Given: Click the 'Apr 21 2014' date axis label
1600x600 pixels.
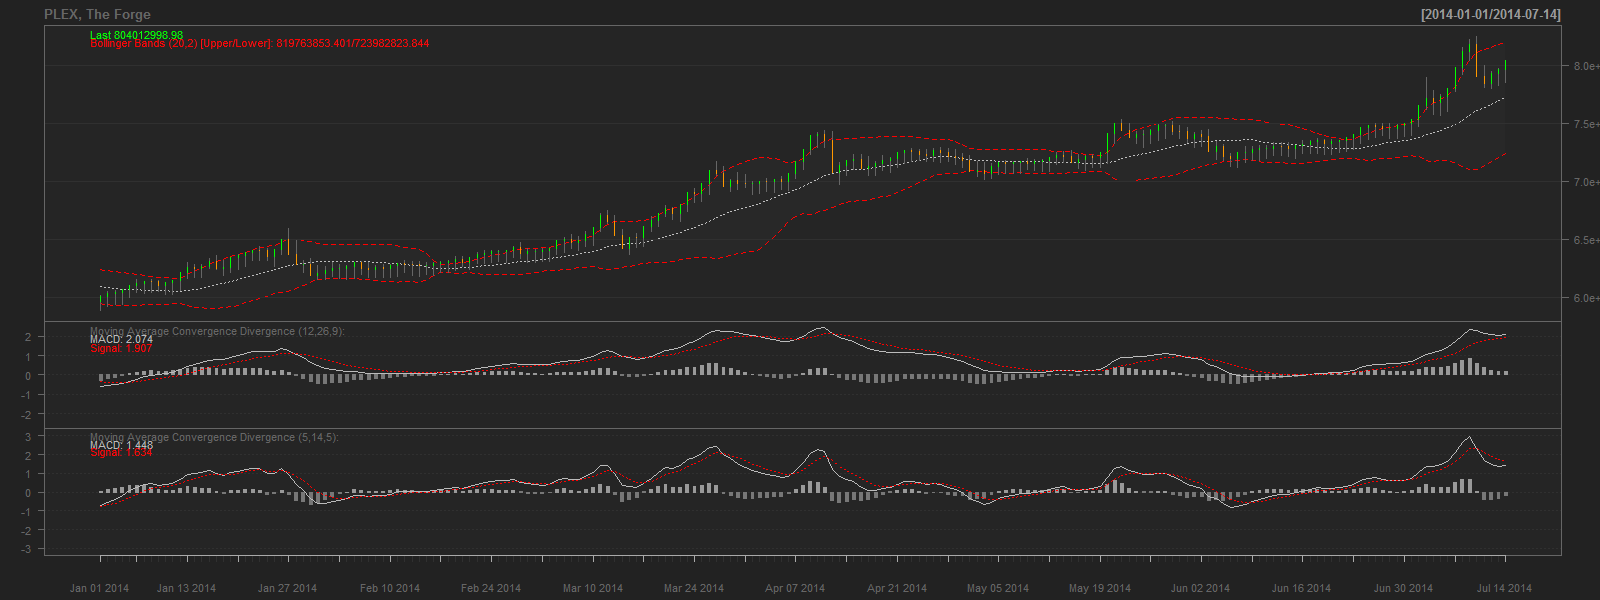Looking at the screenshot, I should pos(897,588).
